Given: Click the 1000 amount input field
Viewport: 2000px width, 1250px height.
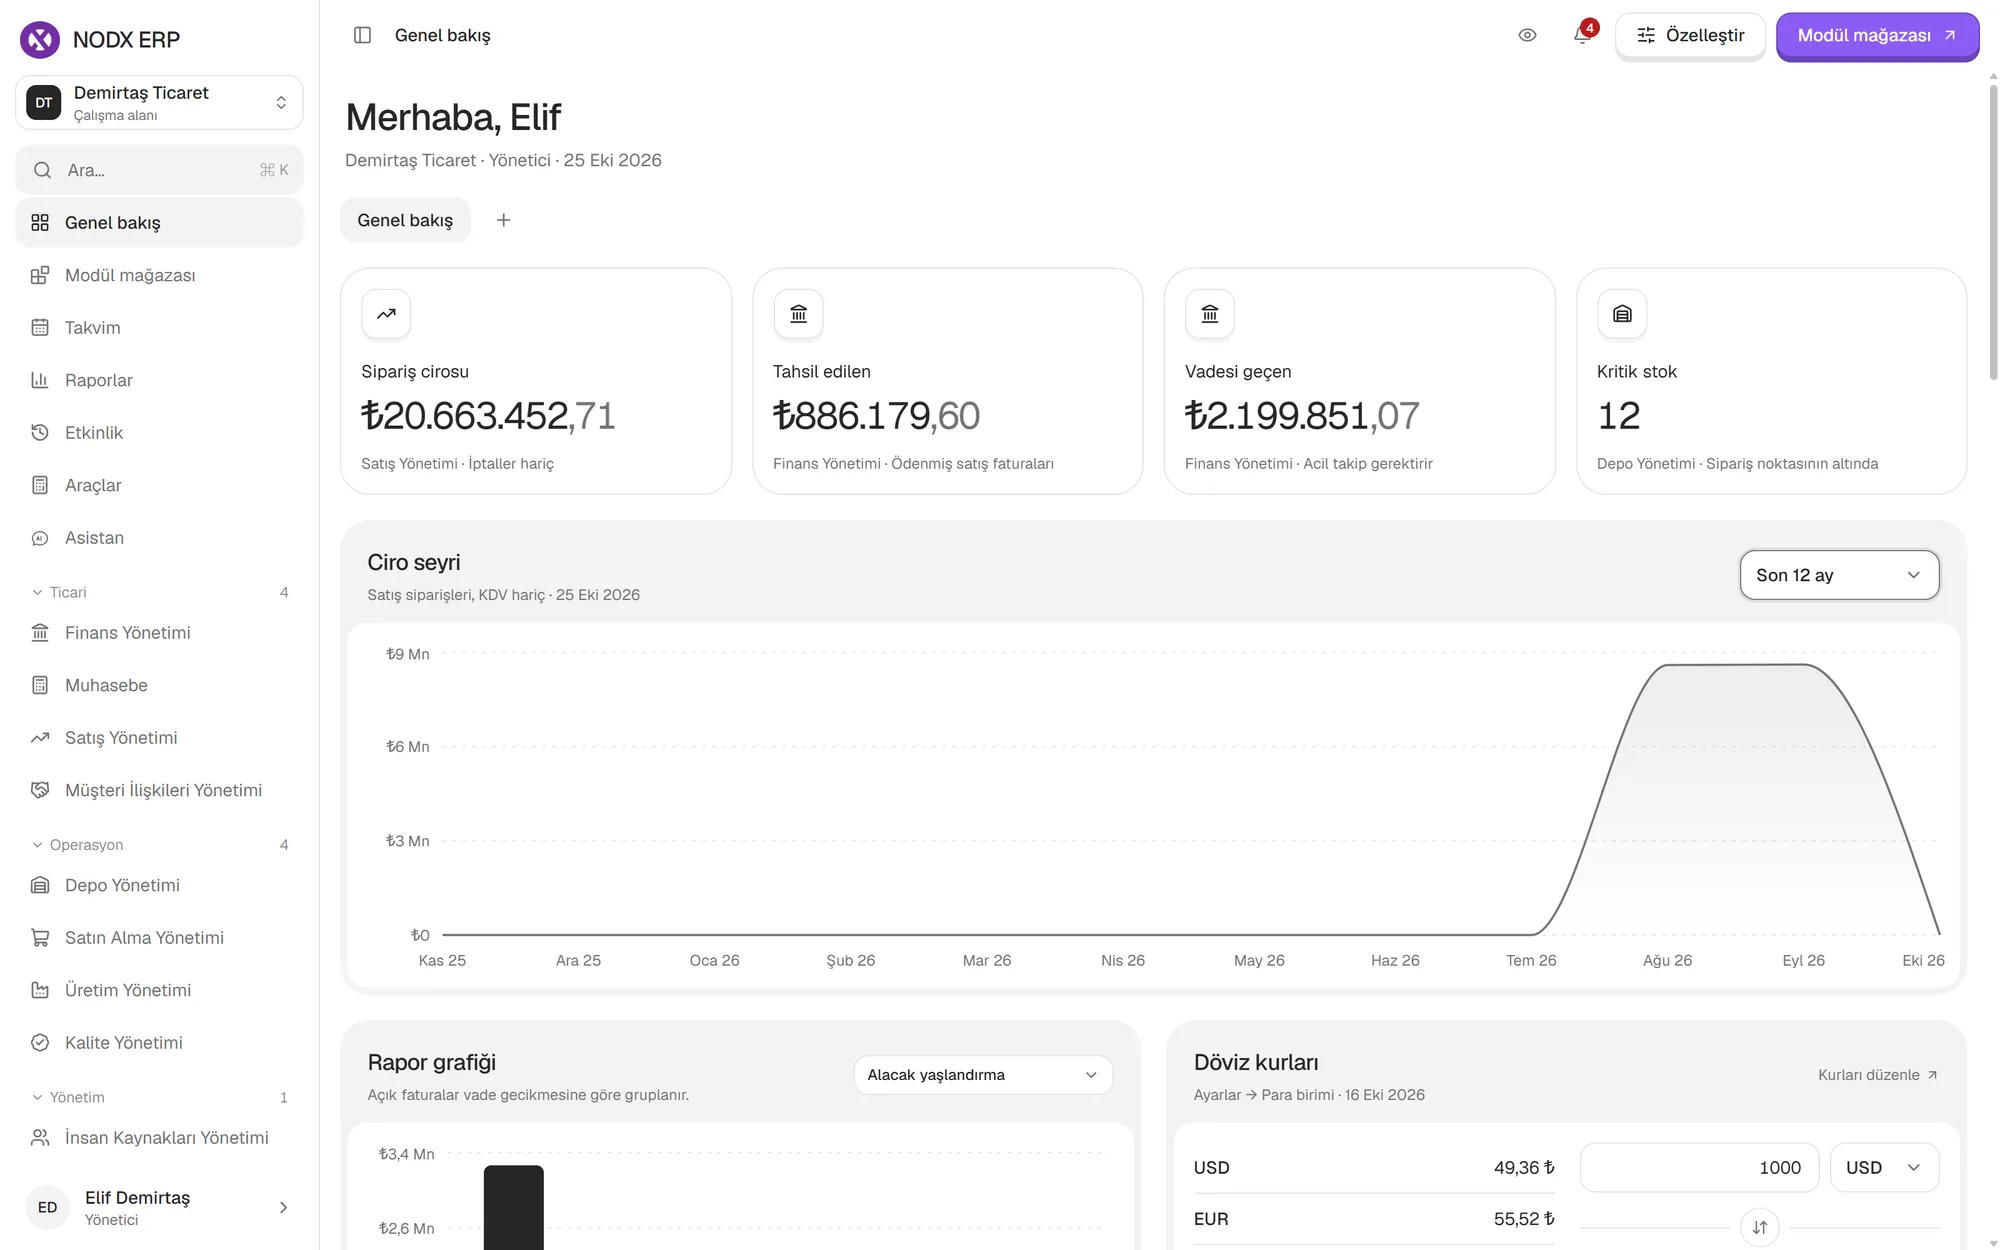Looking at the screenshot, I should [x=1699, y=1168].
